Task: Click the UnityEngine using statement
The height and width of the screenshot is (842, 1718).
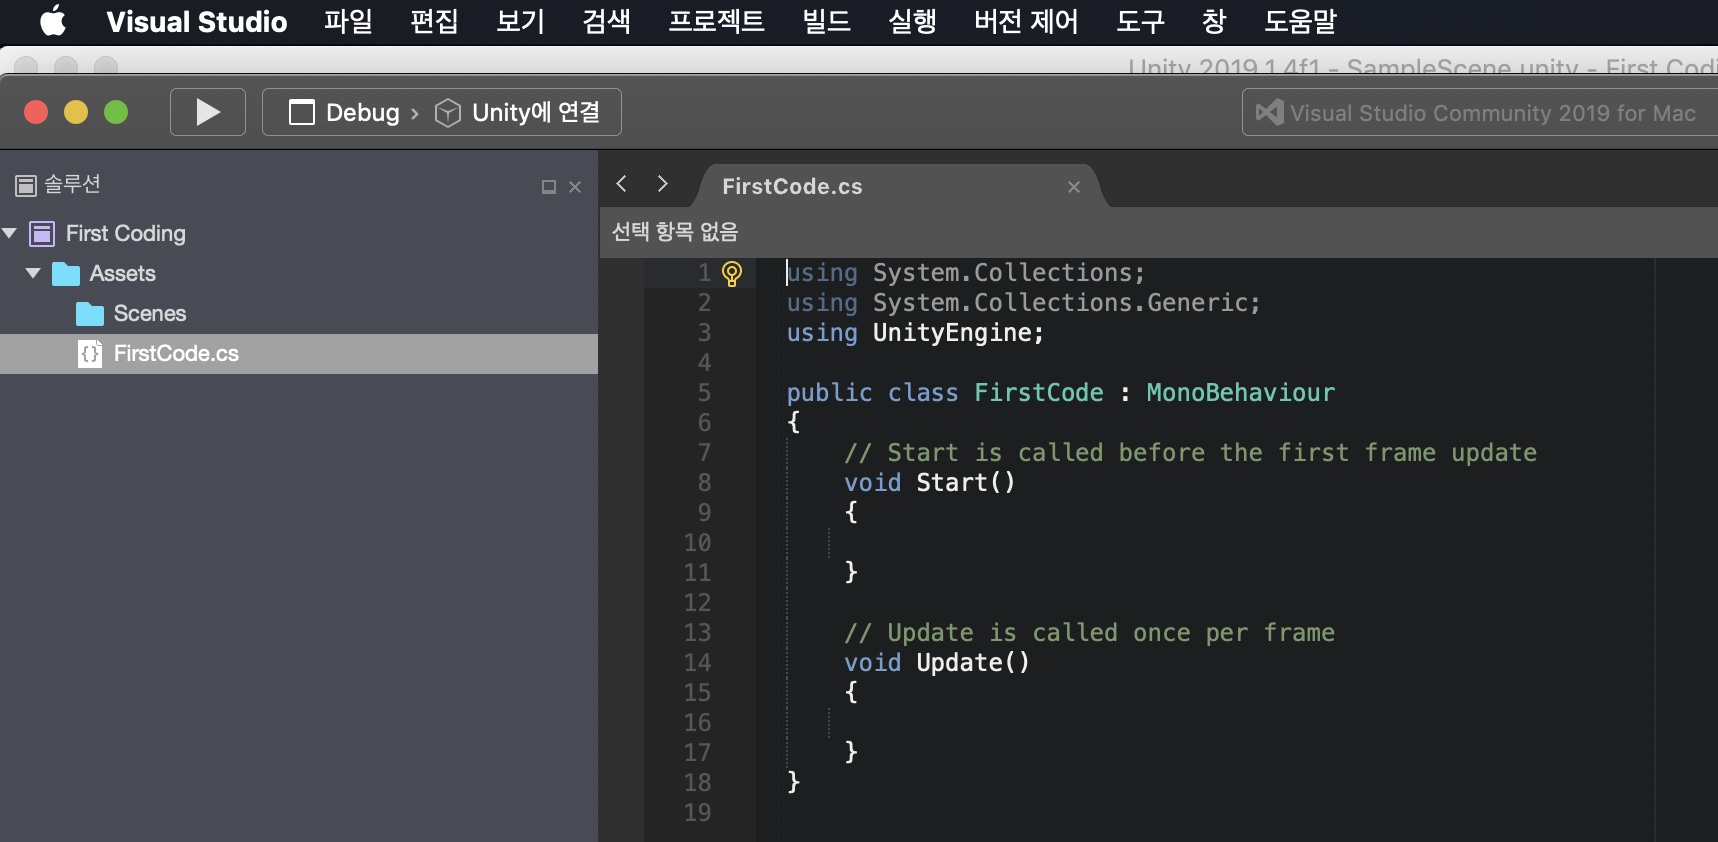Action: (x=915, y=333)
